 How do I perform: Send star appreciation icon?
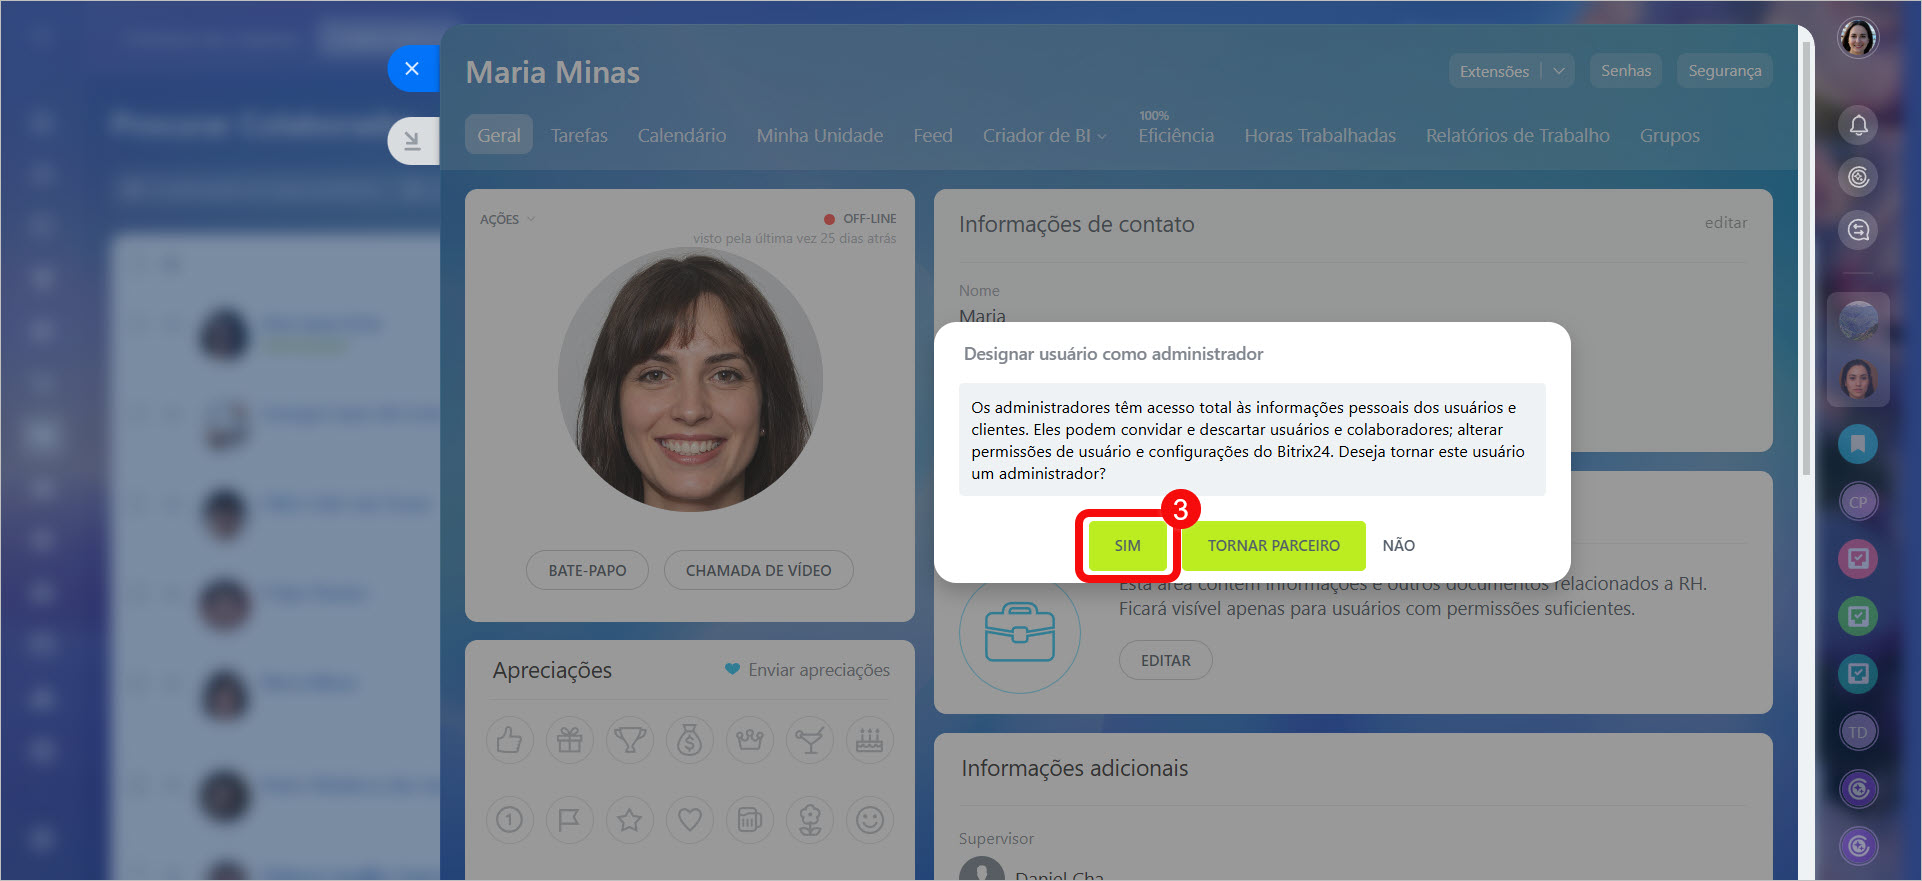coord(630,820)
